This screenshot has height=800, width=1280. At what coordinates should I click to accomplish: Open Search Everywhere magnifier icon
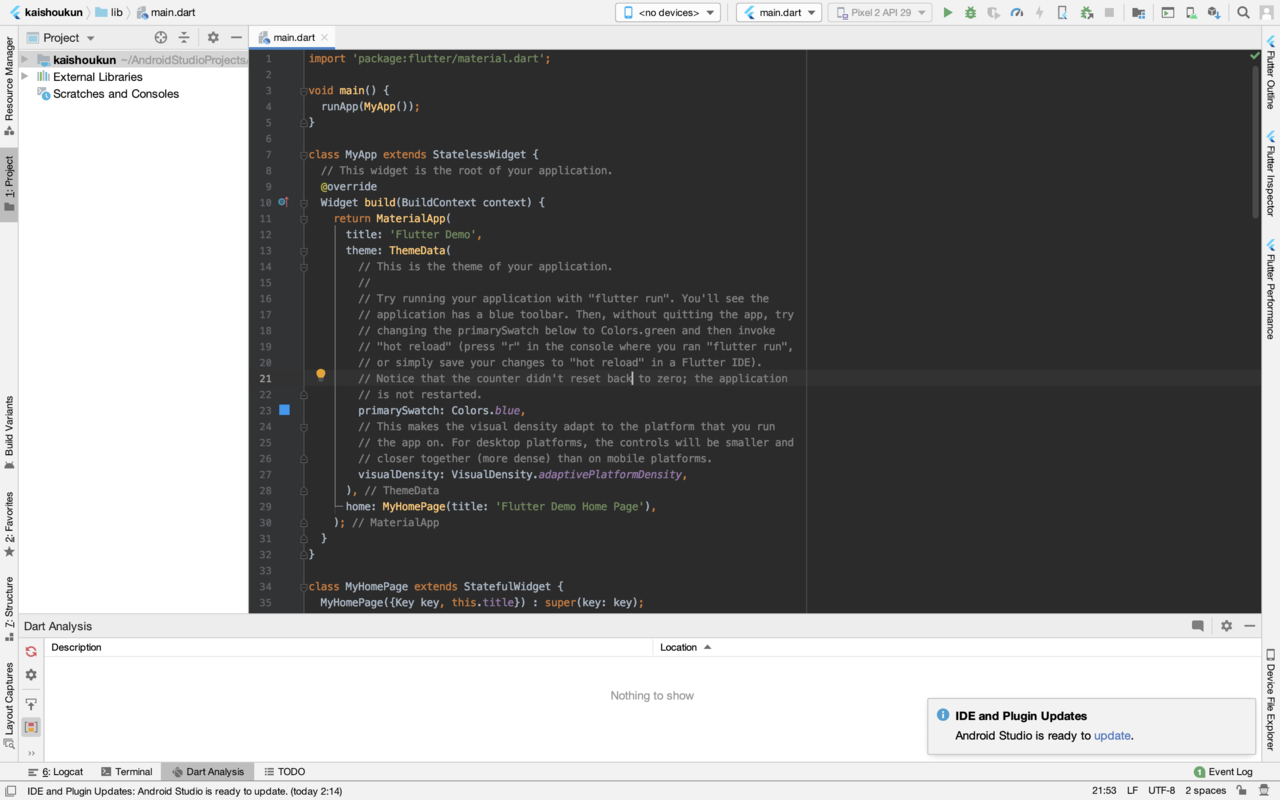pyautogui.click(x=1243, y=13)
